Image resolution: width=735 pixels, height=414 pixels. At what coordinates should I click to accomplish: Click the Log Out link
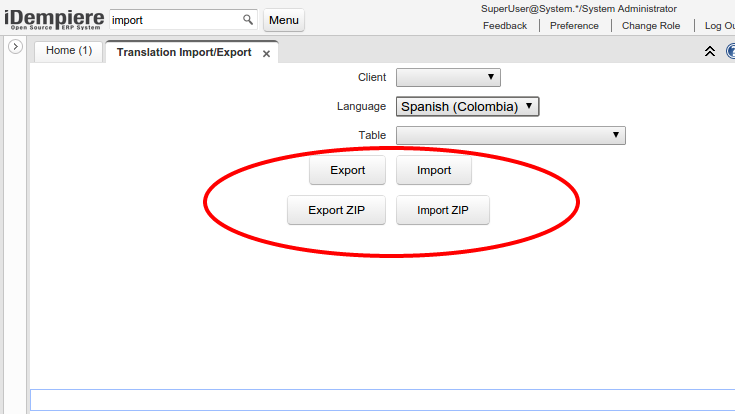pyautogui.click(x=720, y=26)
